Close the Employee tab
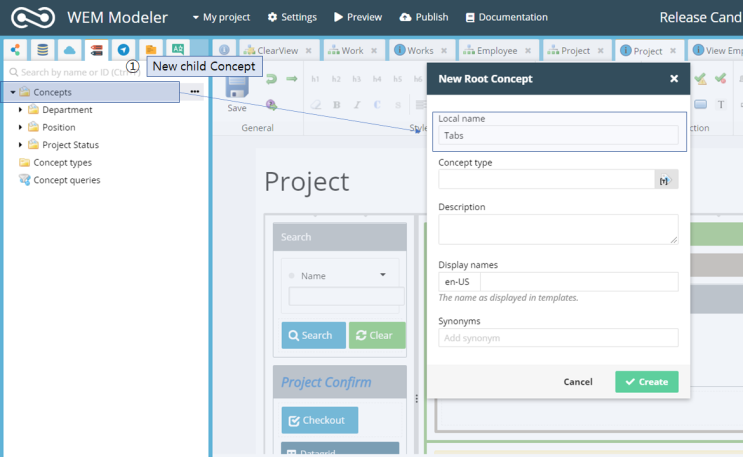This screenshot has width=743, height=457. click(x=528, y=51)
